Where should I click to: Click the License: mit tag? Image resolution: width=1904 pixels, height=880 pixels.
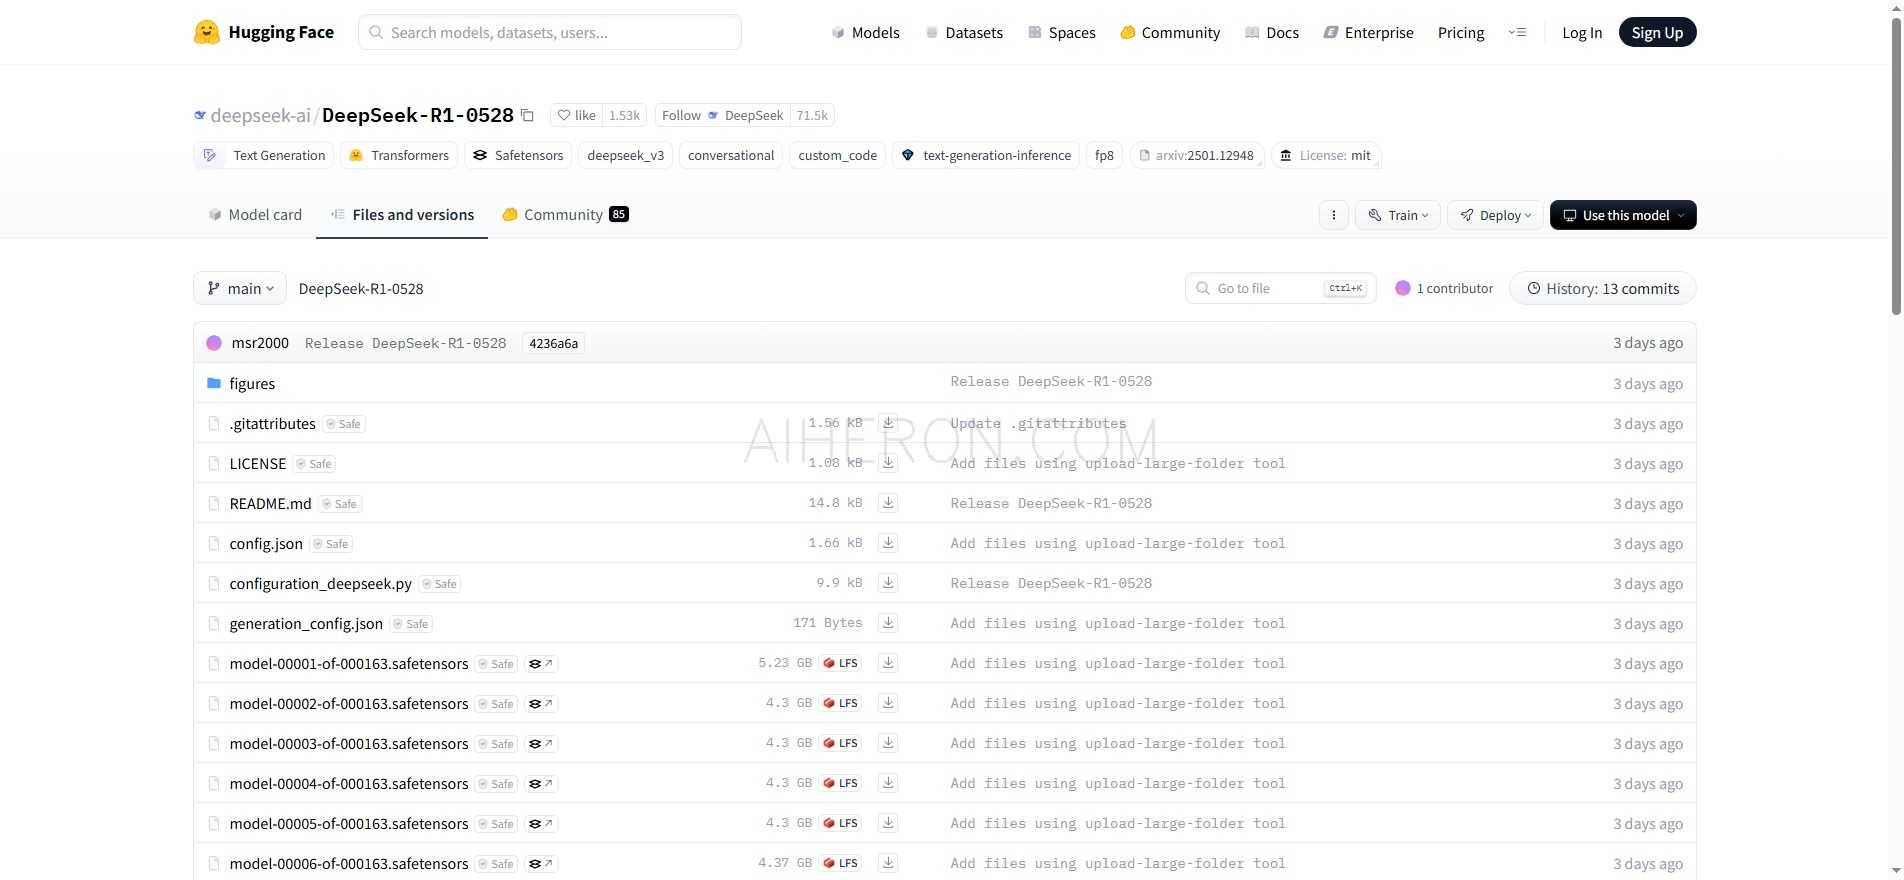1326,155
